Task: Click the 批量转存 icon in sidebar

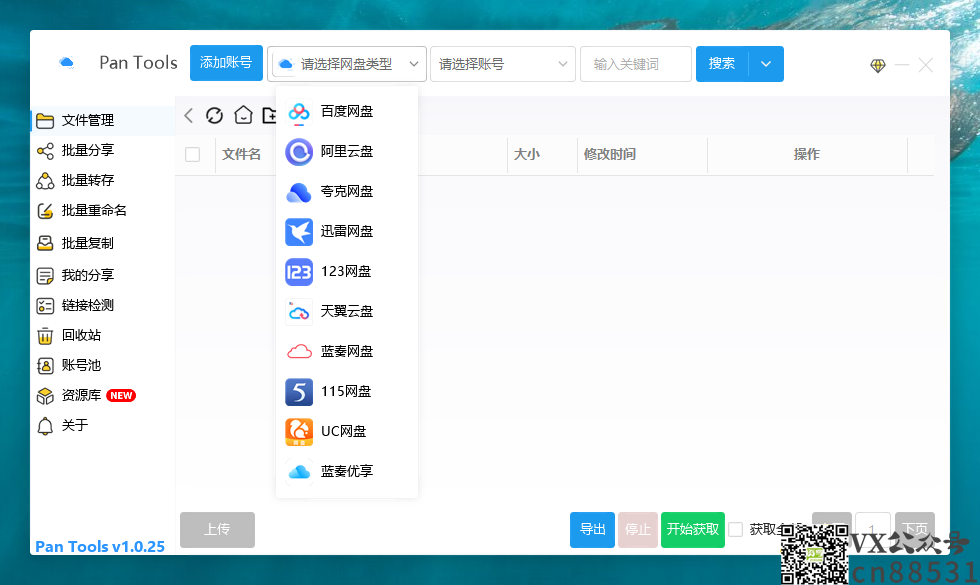Action: [45, 181]
